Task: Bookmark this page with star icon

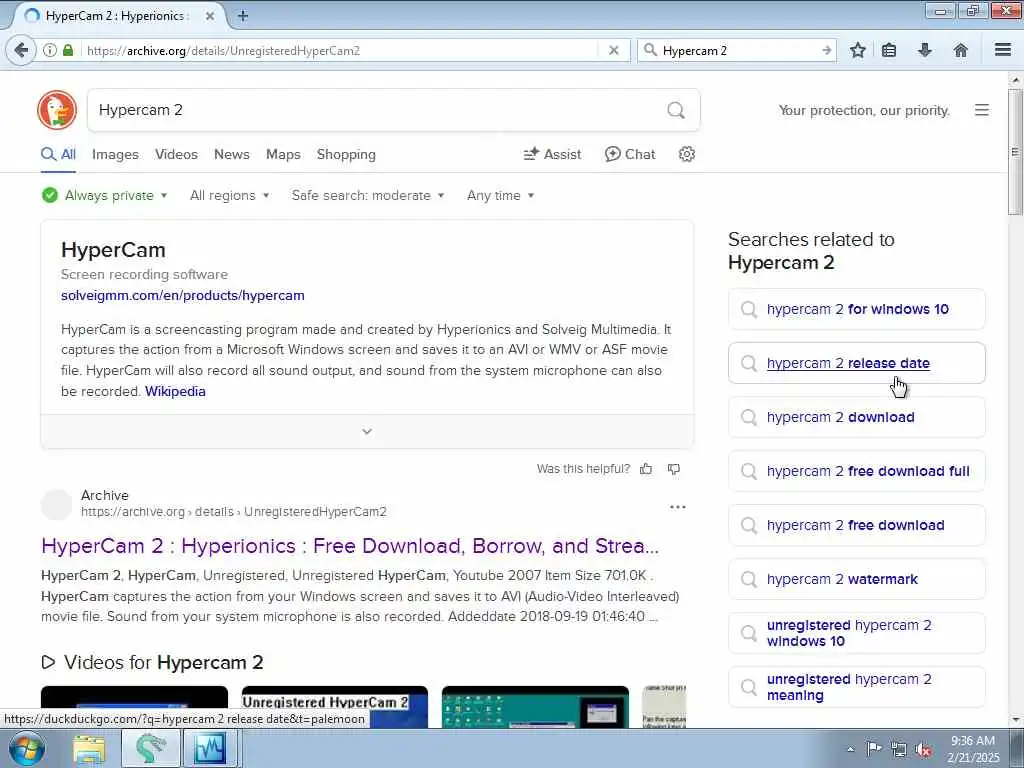Action: (858, 50)
